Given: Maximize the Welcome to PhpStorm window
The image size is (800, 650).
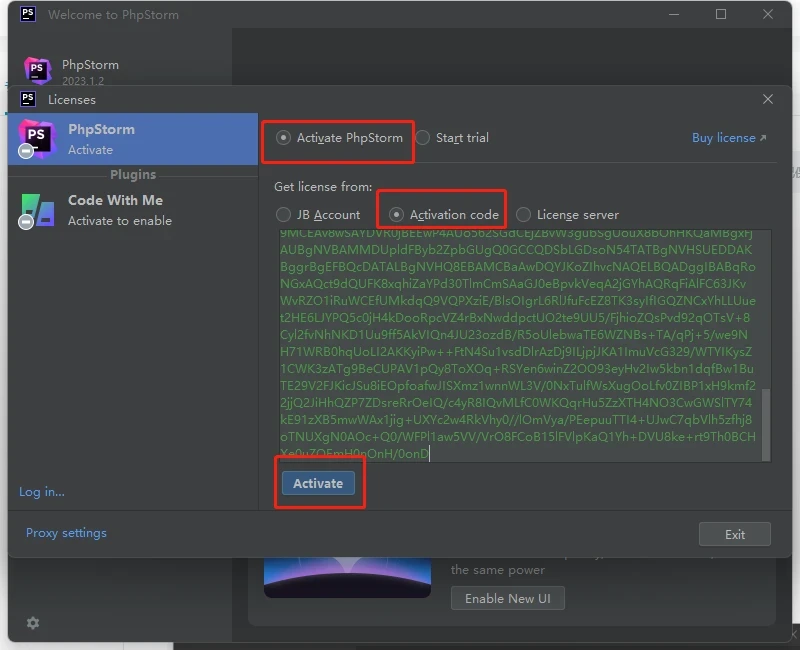Looking at the screenshot, I should [x=721, y=15].
